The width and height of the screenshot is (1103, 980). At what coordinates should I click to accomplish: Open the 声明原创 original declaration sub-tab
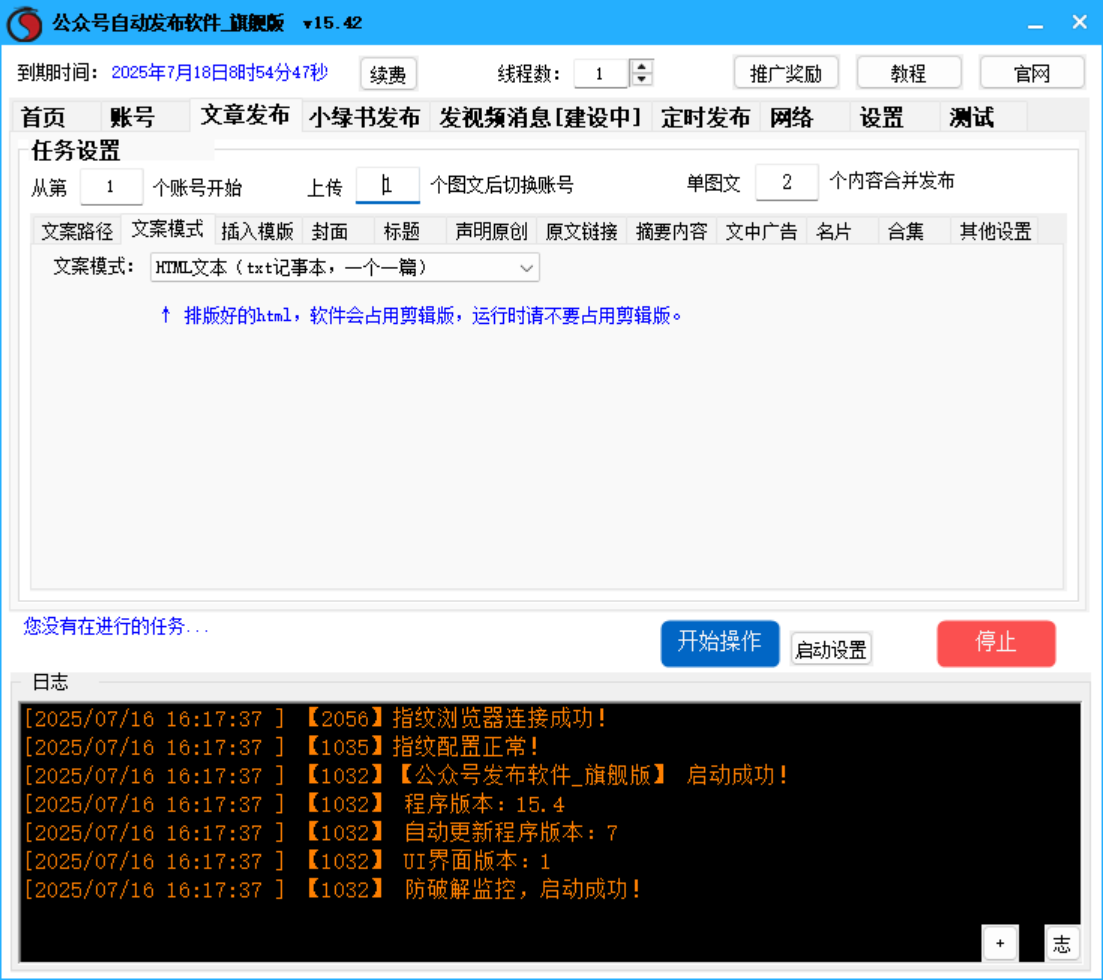[x=491, y=231]
